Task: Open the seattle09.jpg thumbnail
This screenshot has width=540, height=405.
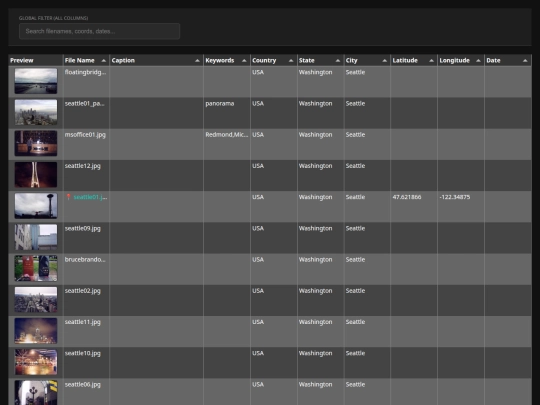Action: click(x=36, y=237)
